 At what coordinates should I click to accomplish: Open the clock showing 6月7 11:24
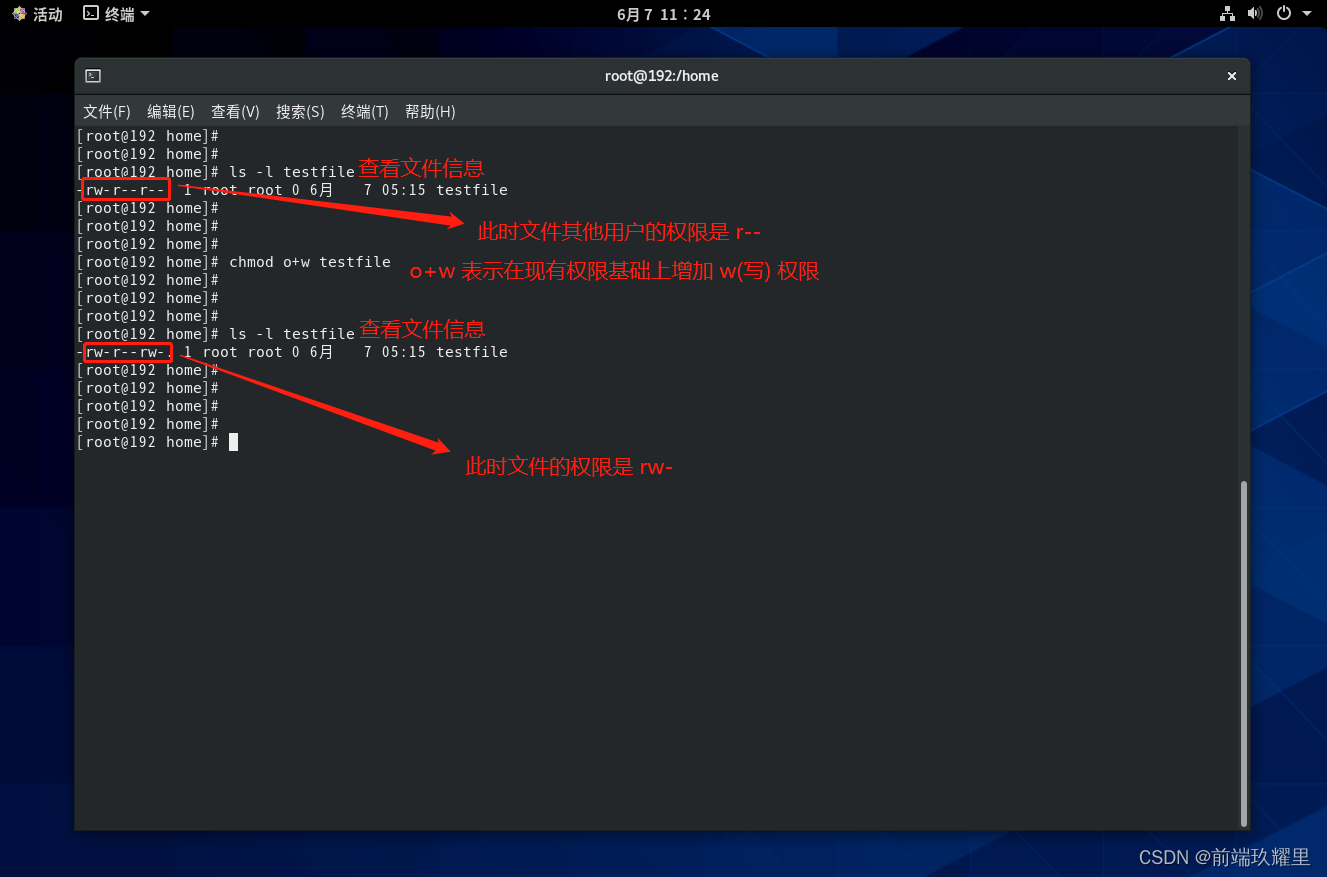point(664,14)
